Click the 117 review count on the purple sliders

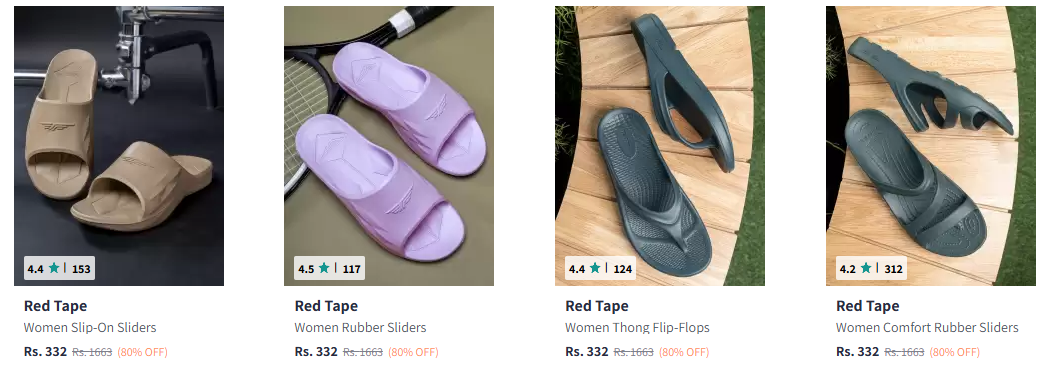pyautogui.click(x=352, y=269)
